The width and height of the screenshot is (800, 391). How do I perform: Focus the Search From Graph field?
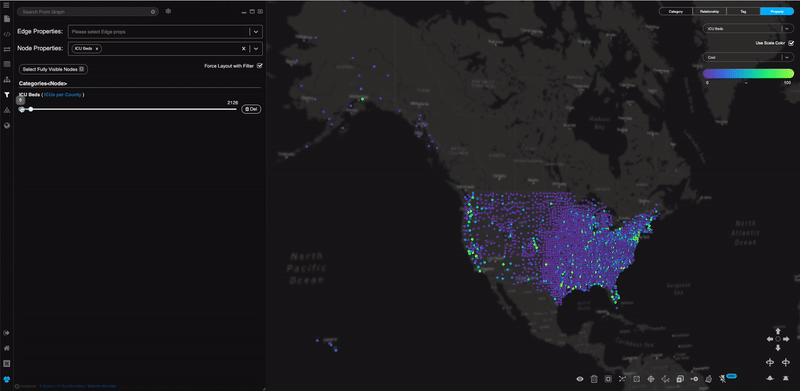(87, 11)
